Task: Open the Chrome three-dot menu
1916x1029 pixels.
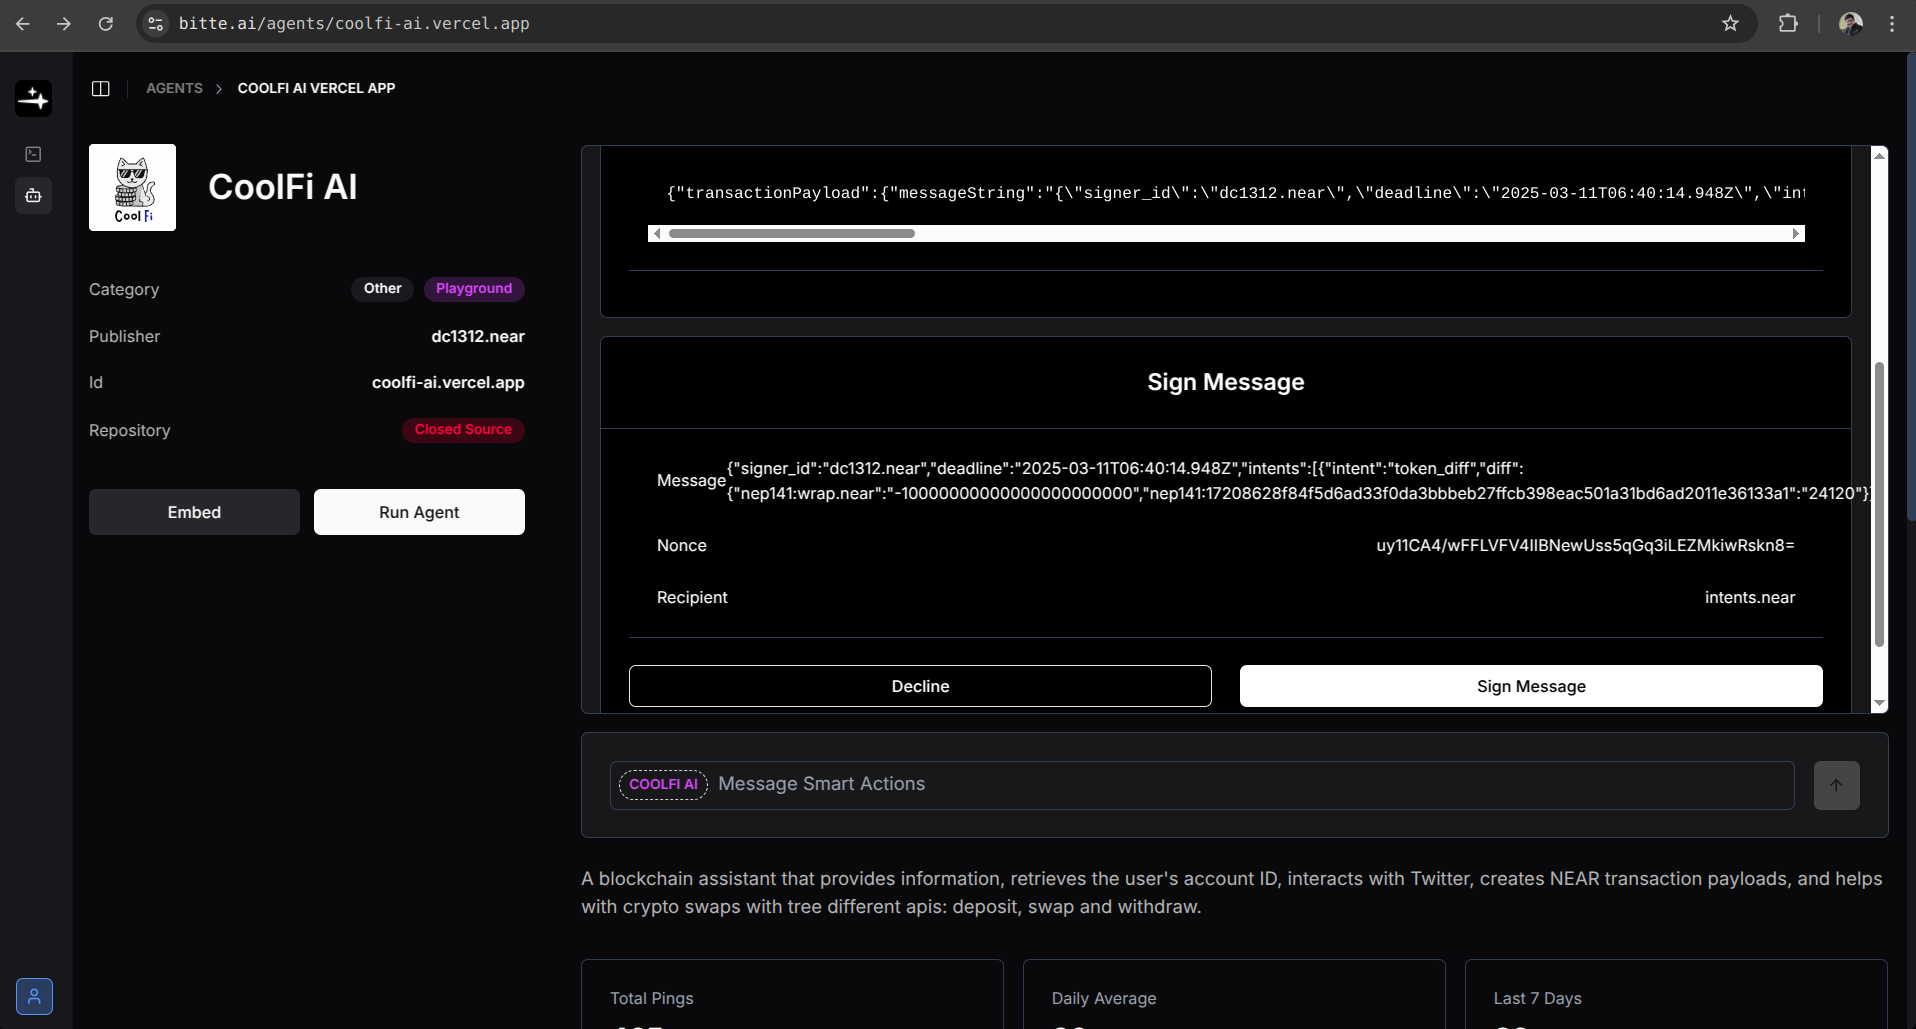Action: [1892, 24]
